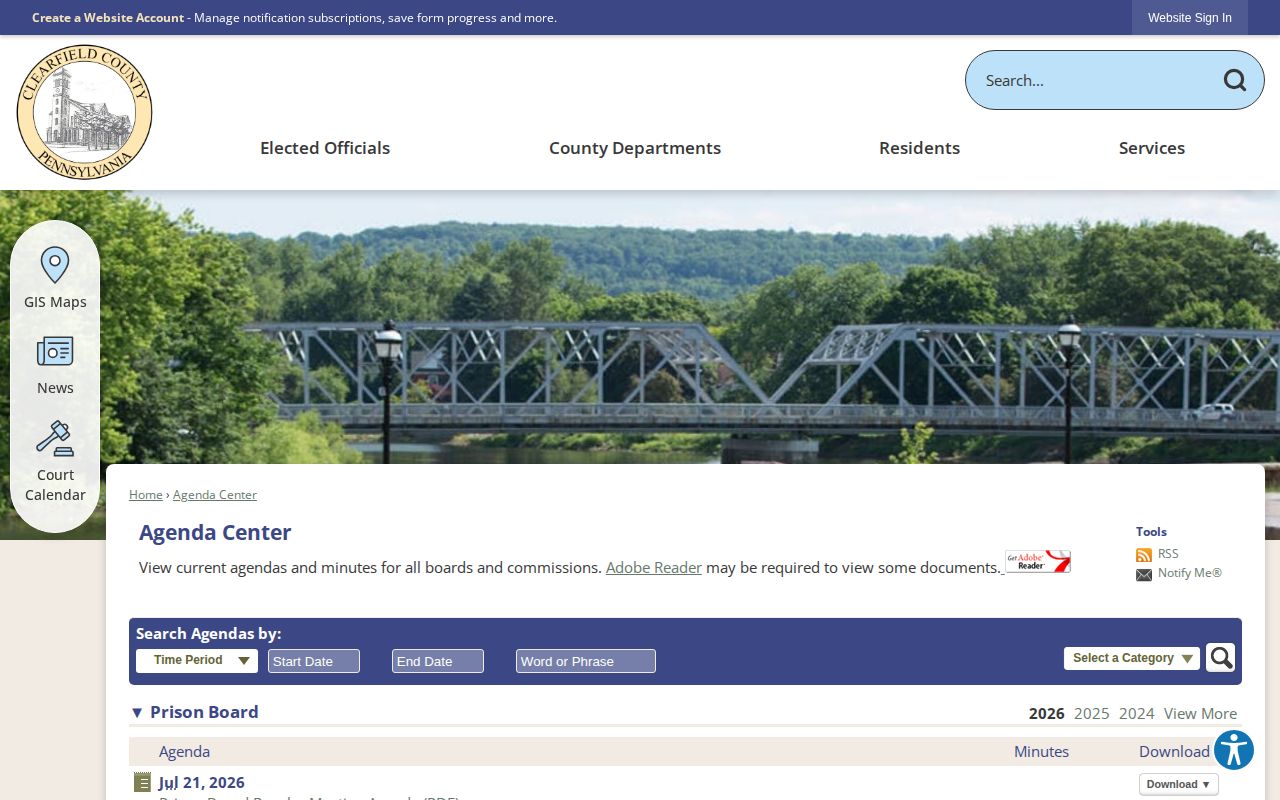The height and width of the screenshot is (800, 1280).
Task: Click Create a Website Account link
Action: tap(108, 18)
